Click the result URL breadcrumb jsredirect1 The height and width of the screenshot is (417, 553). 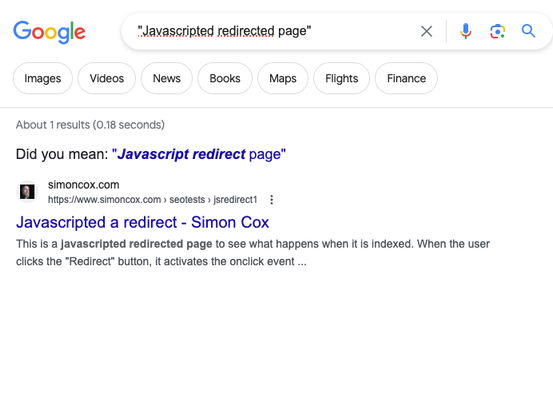pos(235,200)
